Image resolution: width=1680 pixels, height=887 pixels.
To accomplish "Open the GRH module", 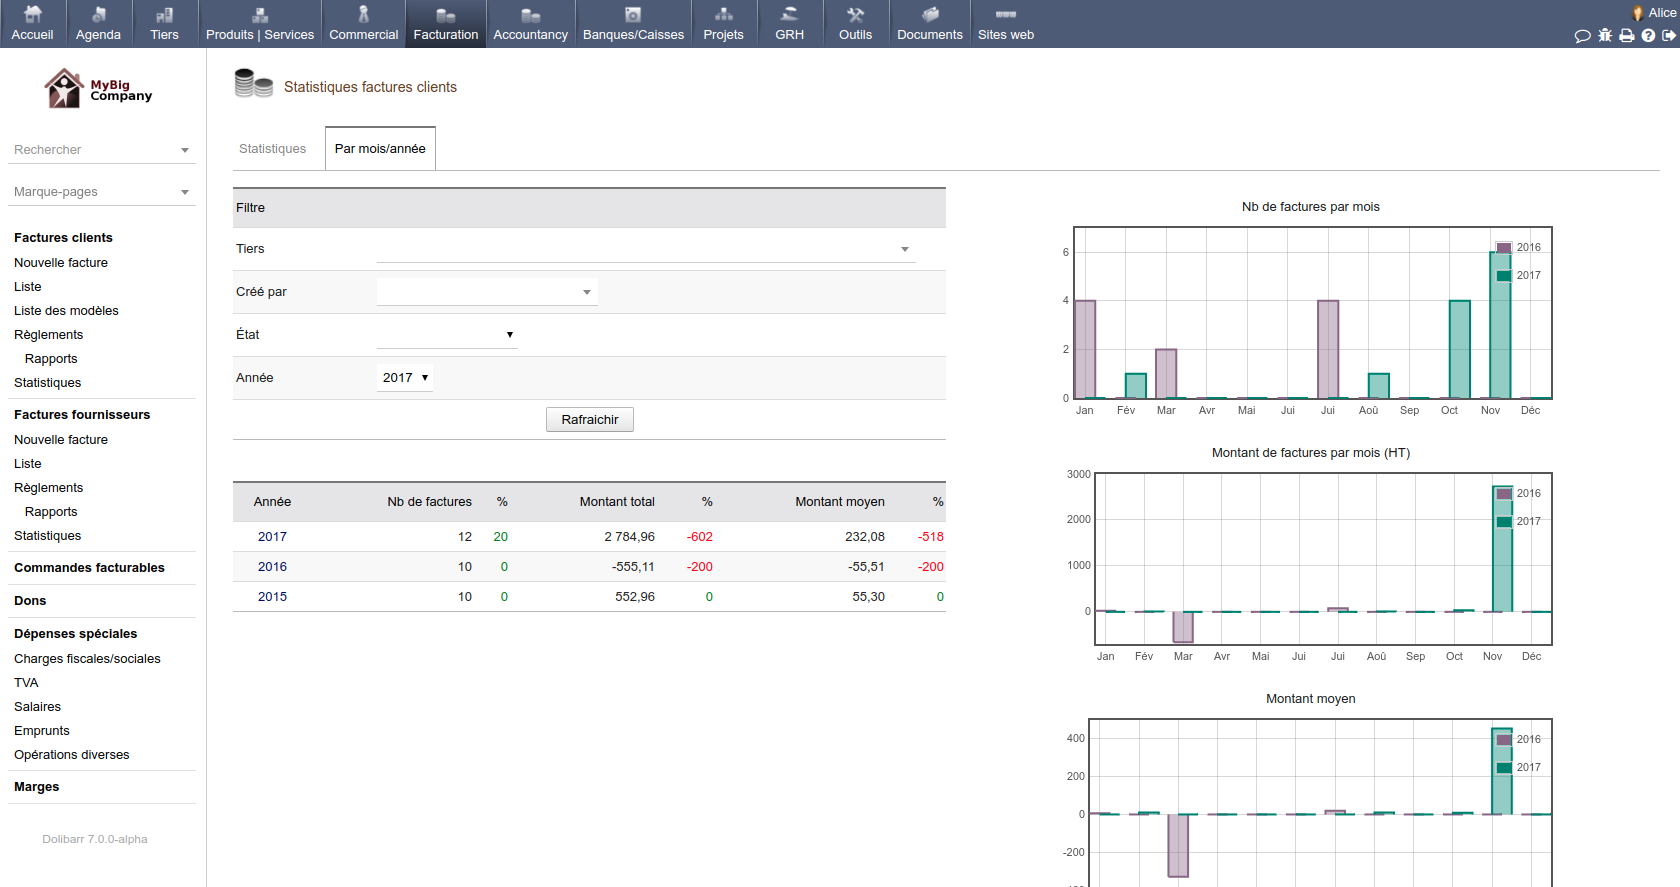I will [x=789, y=24].
